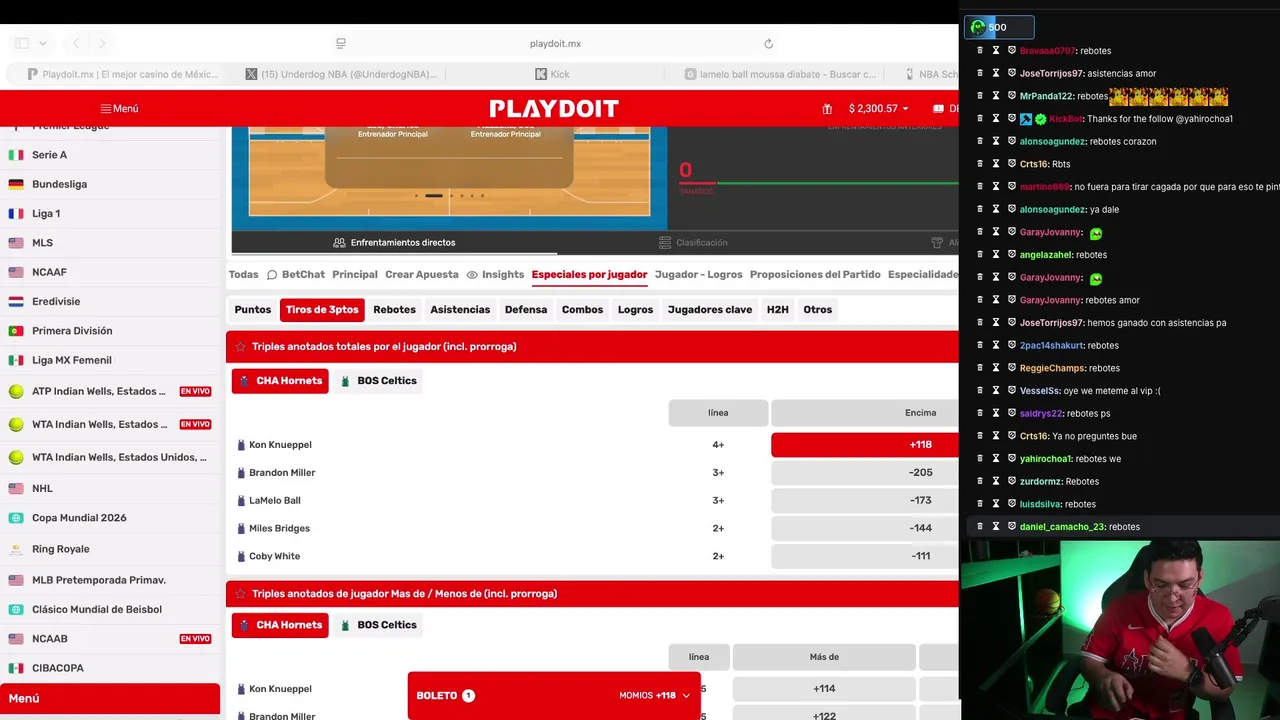Select the Puntos filter
Image resolution: width=1280 pixels, height=720 pixels.
(x=253, y=310)
